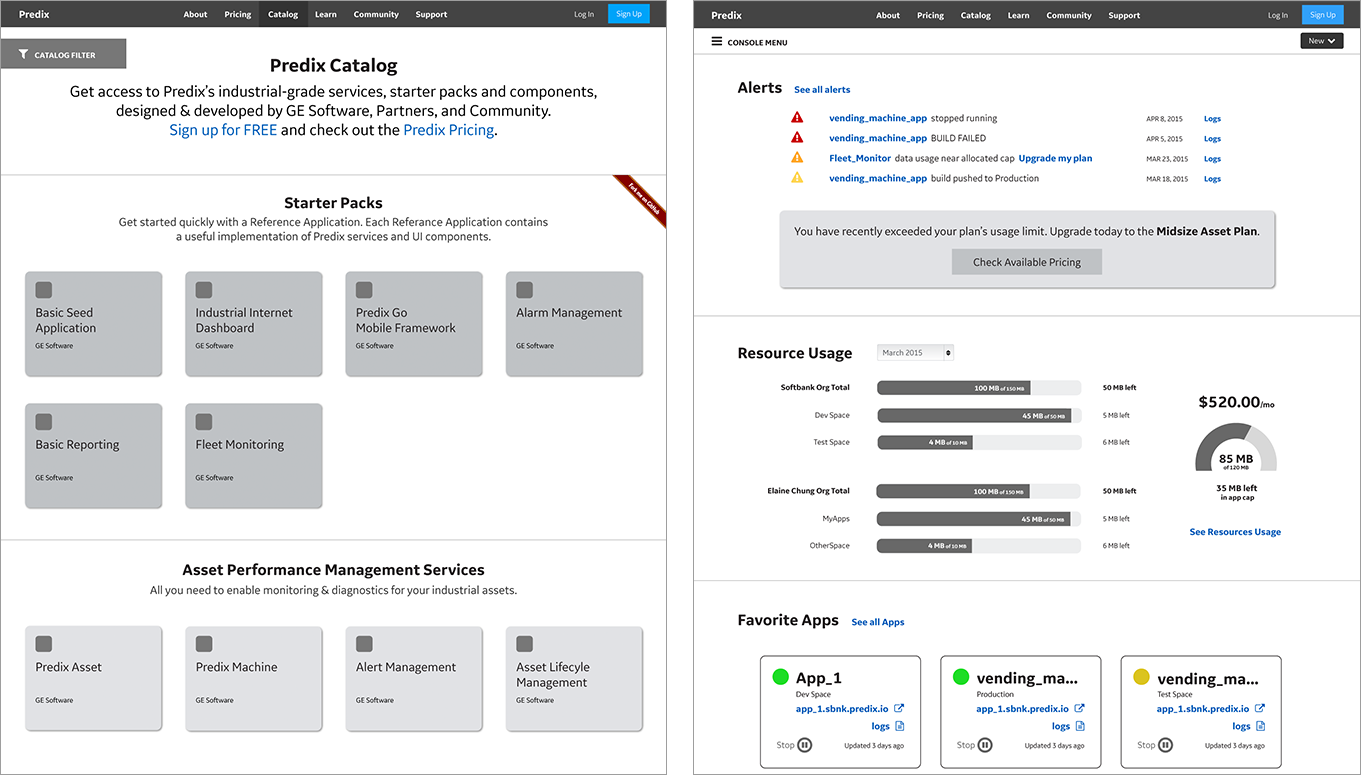The width and height of the screenshot is (1363, 778).
Task: Click the Fleet_Monitor alert link
Action: coord(860,158)
